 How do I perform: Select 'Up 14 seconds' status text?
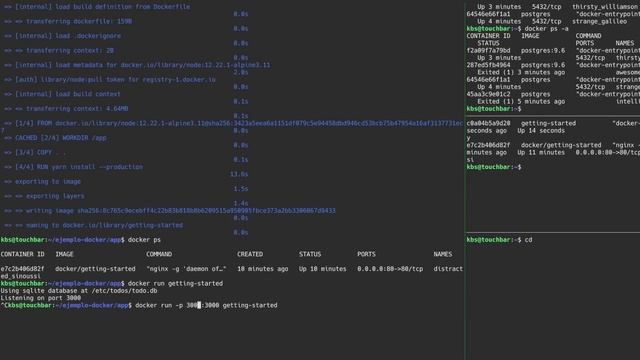(x=541, y=131)
